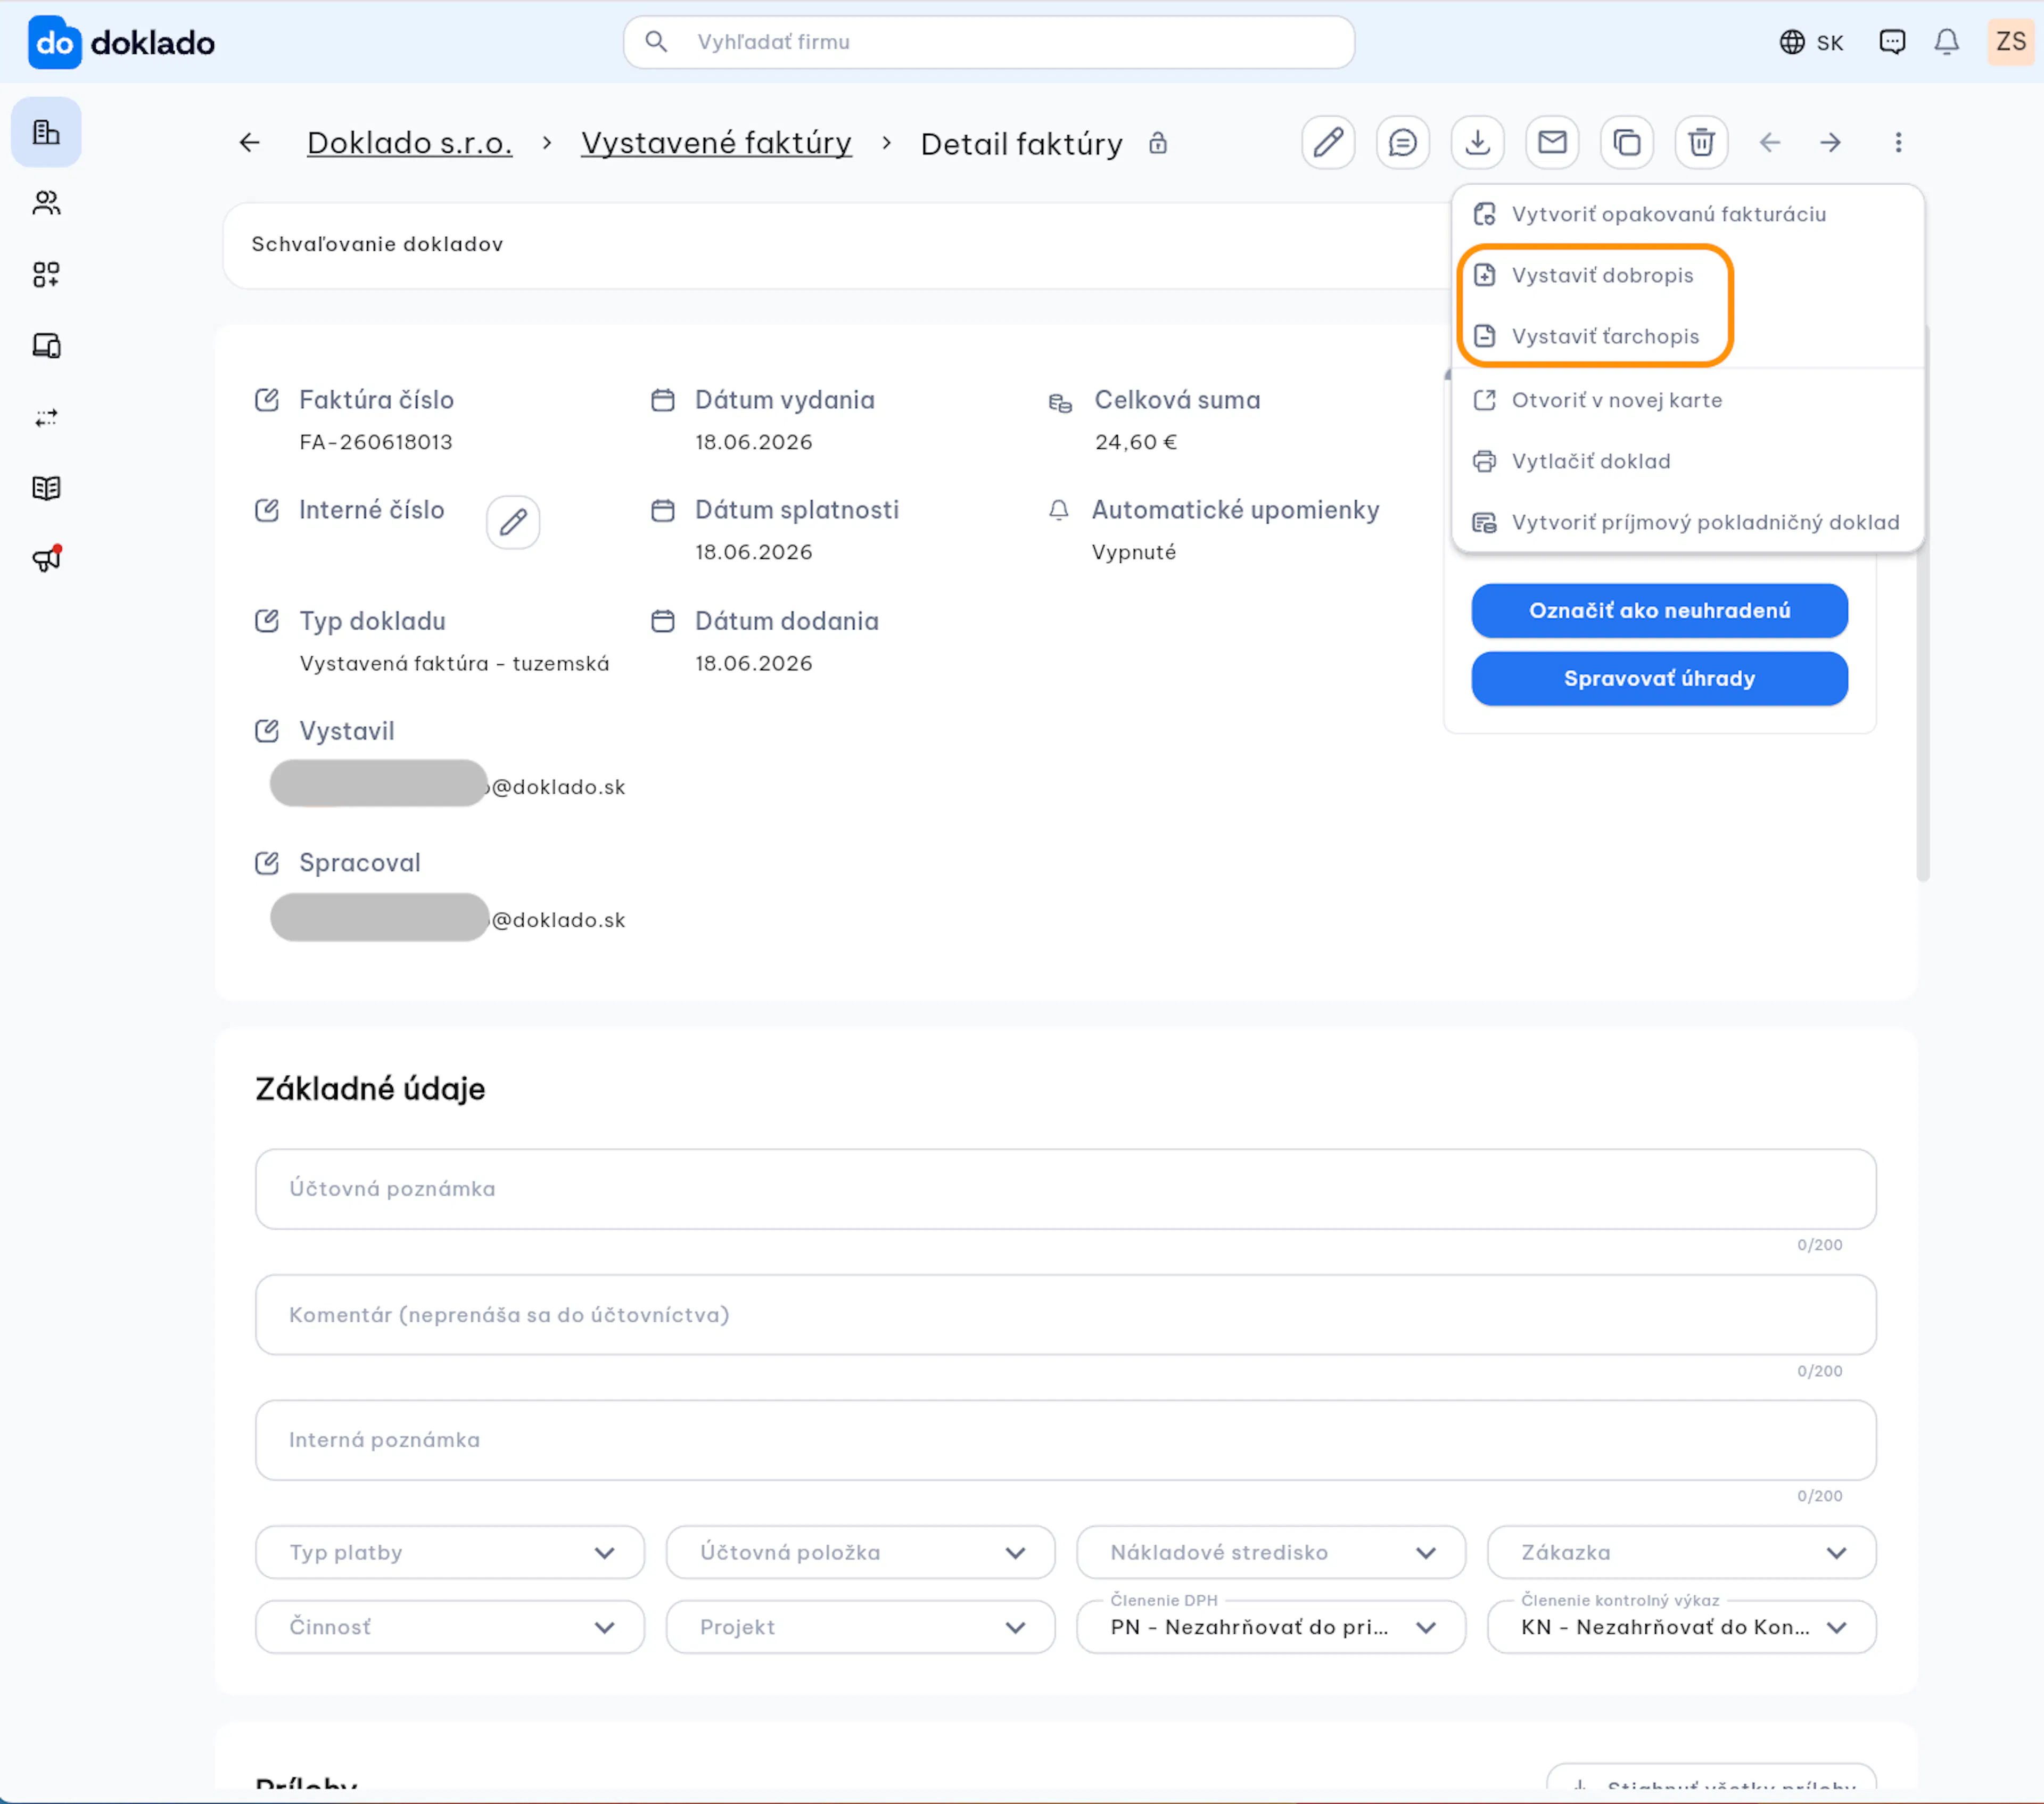Image resolution: width=2044 pixels, height=1804 pixels.
Task: Click the Účtovná poznámka input field
Action: [1065, 1189]
